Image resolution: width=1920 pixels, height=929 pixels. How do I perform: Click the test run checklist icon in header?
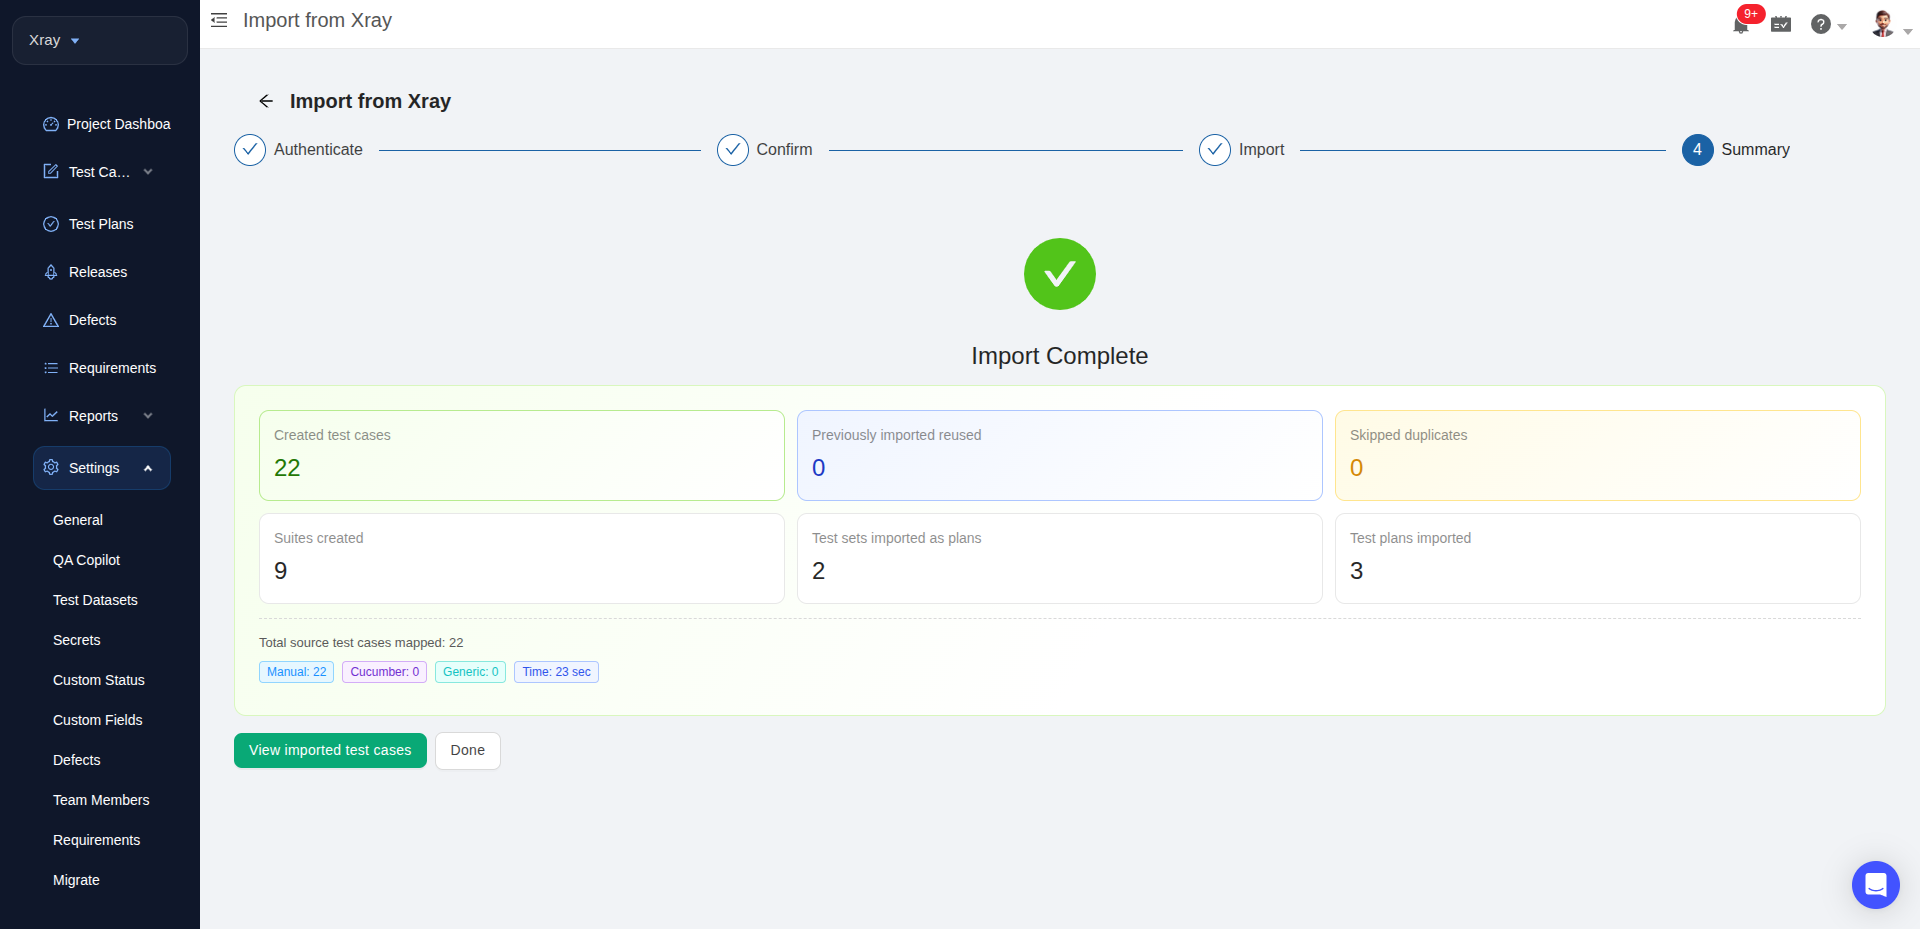coord(1781,24)
